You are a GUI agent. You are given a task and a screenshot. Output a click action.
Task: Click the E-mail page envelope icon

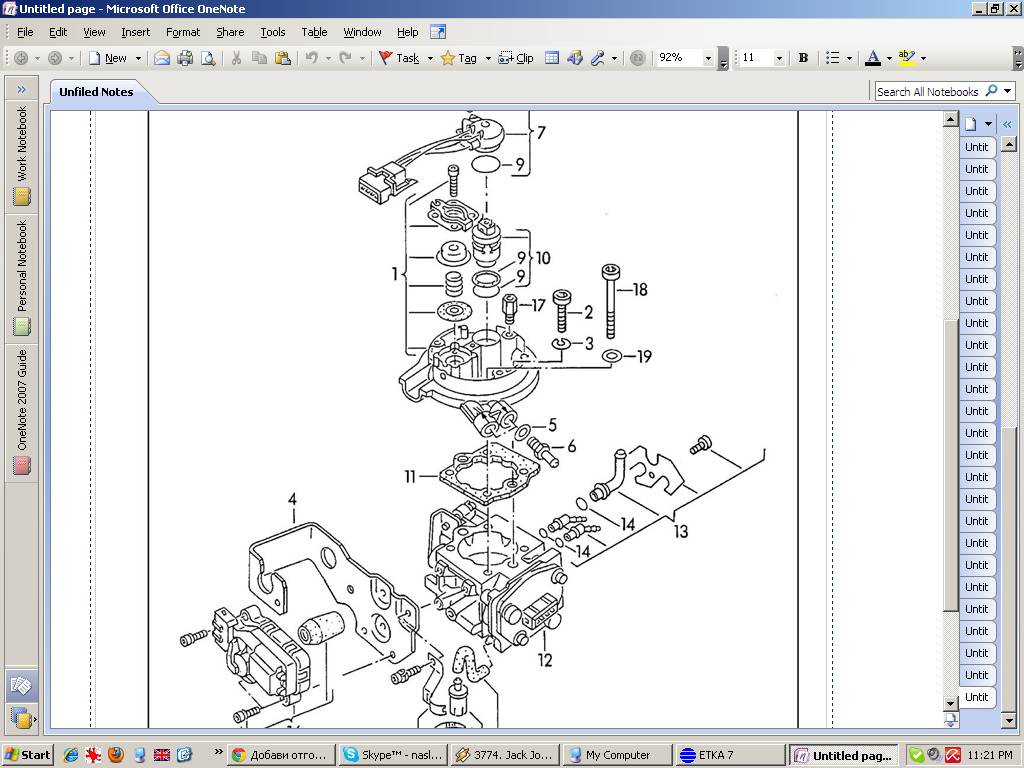click(x=162, y=58)
